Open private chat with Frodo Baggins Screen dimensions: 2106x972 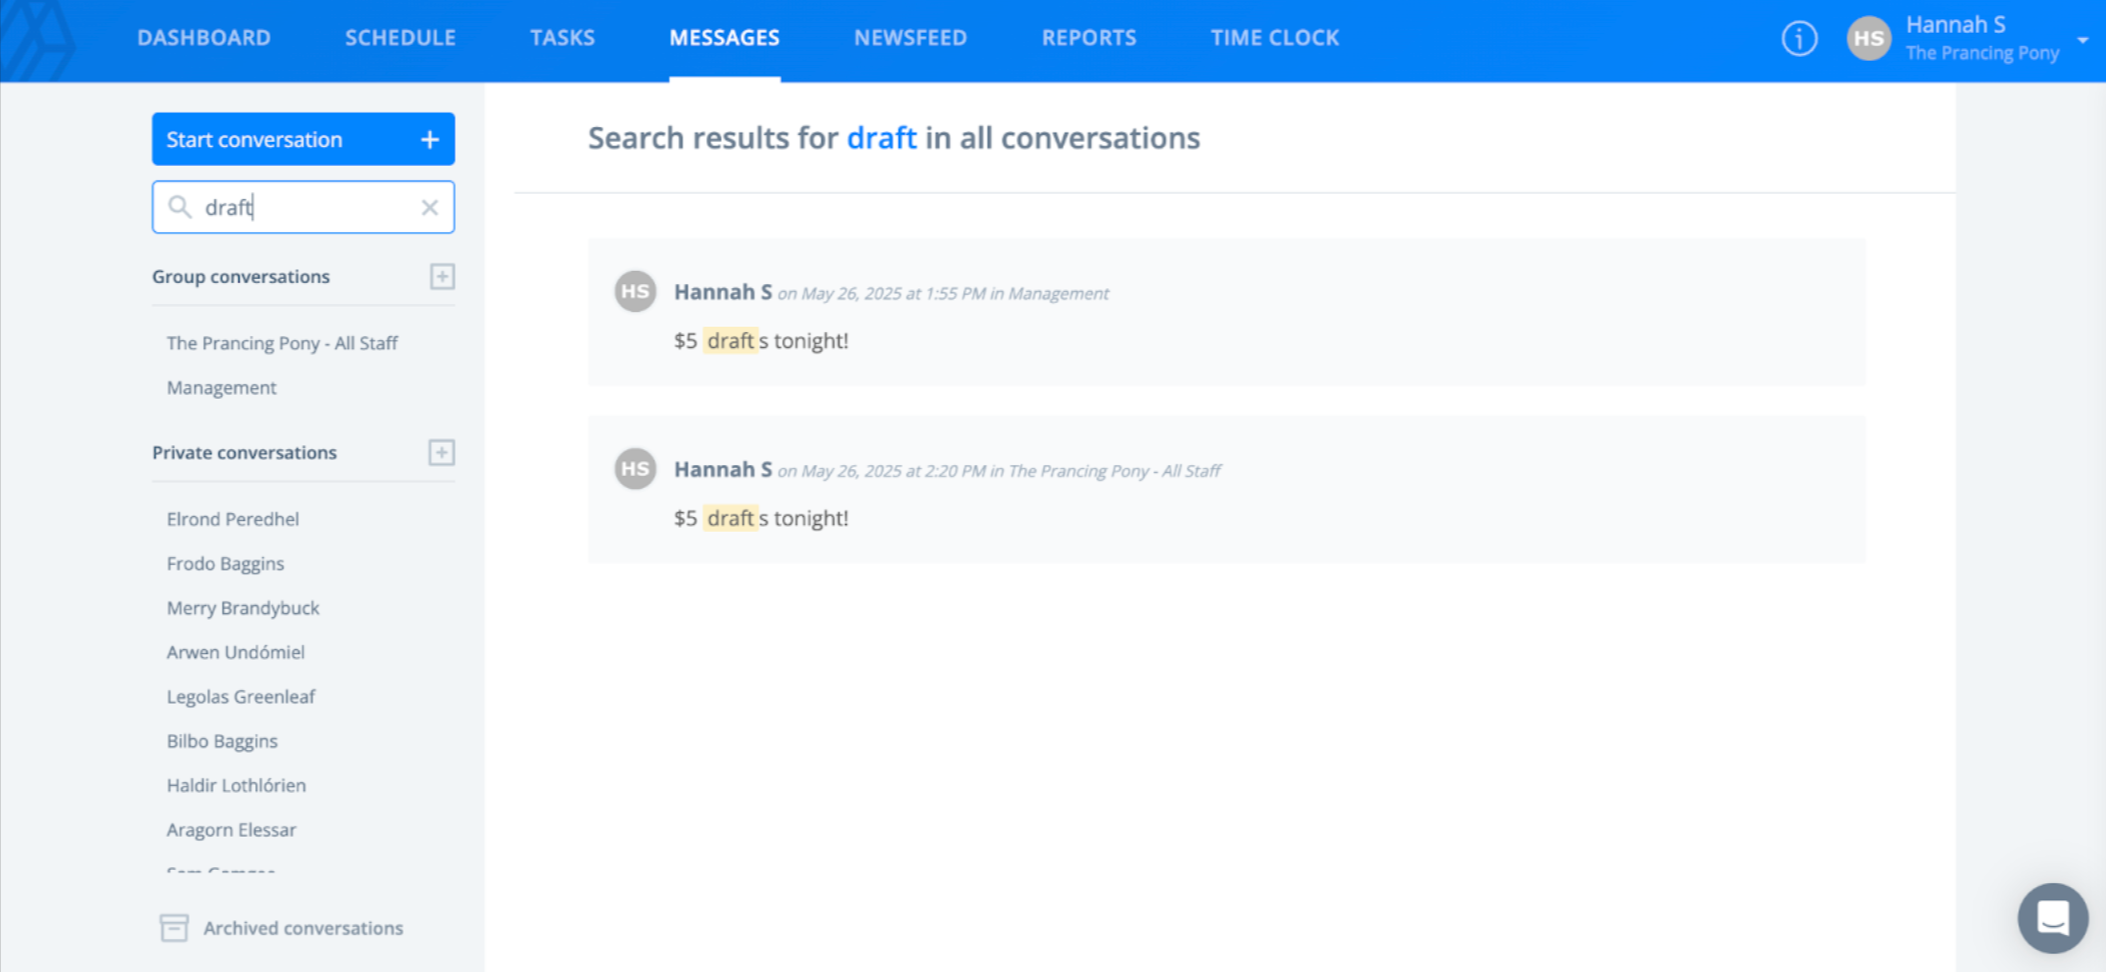225,563
